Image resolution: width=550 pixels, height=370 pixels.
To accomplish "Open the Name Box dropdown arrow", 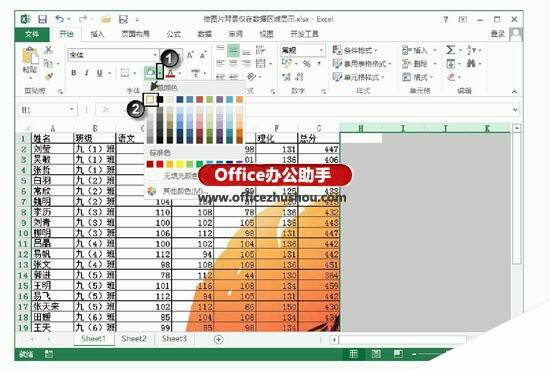I will coord(72,109).
